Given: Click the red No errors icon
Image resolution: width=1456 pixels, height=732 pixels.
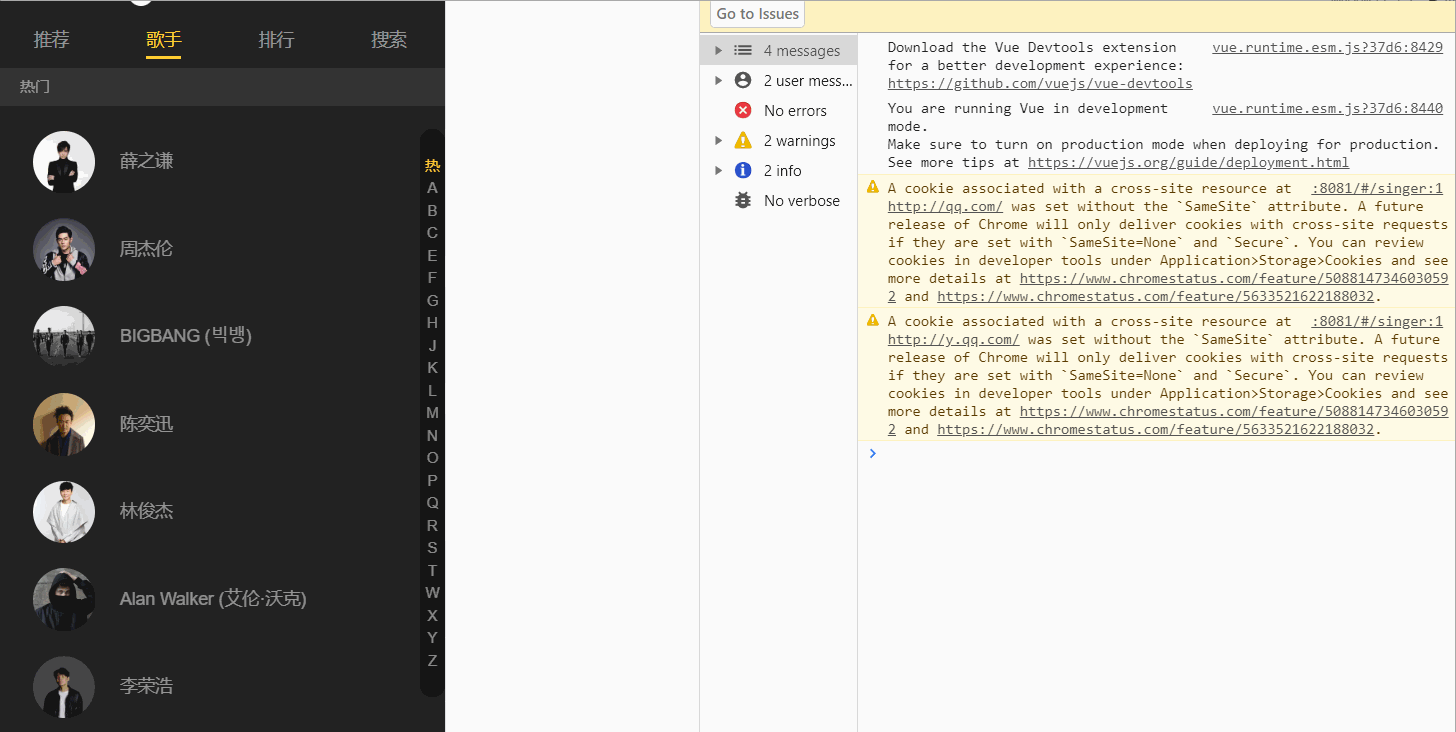Looking at the screenshot, I should (743, 110).
